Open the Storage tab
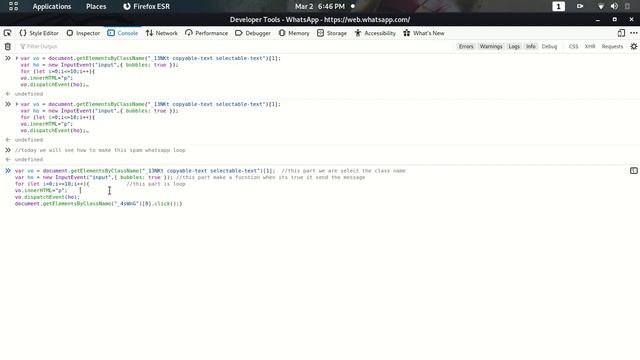Image resolution: width=640 pixels, height=360 pixels. [332, 33]
